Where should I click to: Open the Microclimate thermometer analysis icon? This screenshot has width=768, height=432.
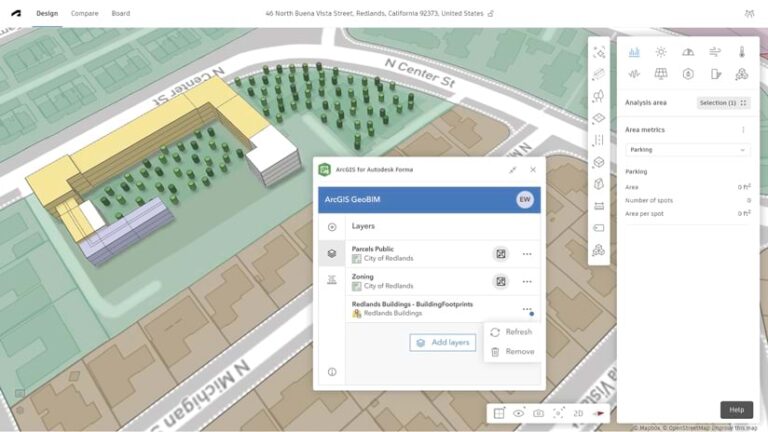[742, 52]
